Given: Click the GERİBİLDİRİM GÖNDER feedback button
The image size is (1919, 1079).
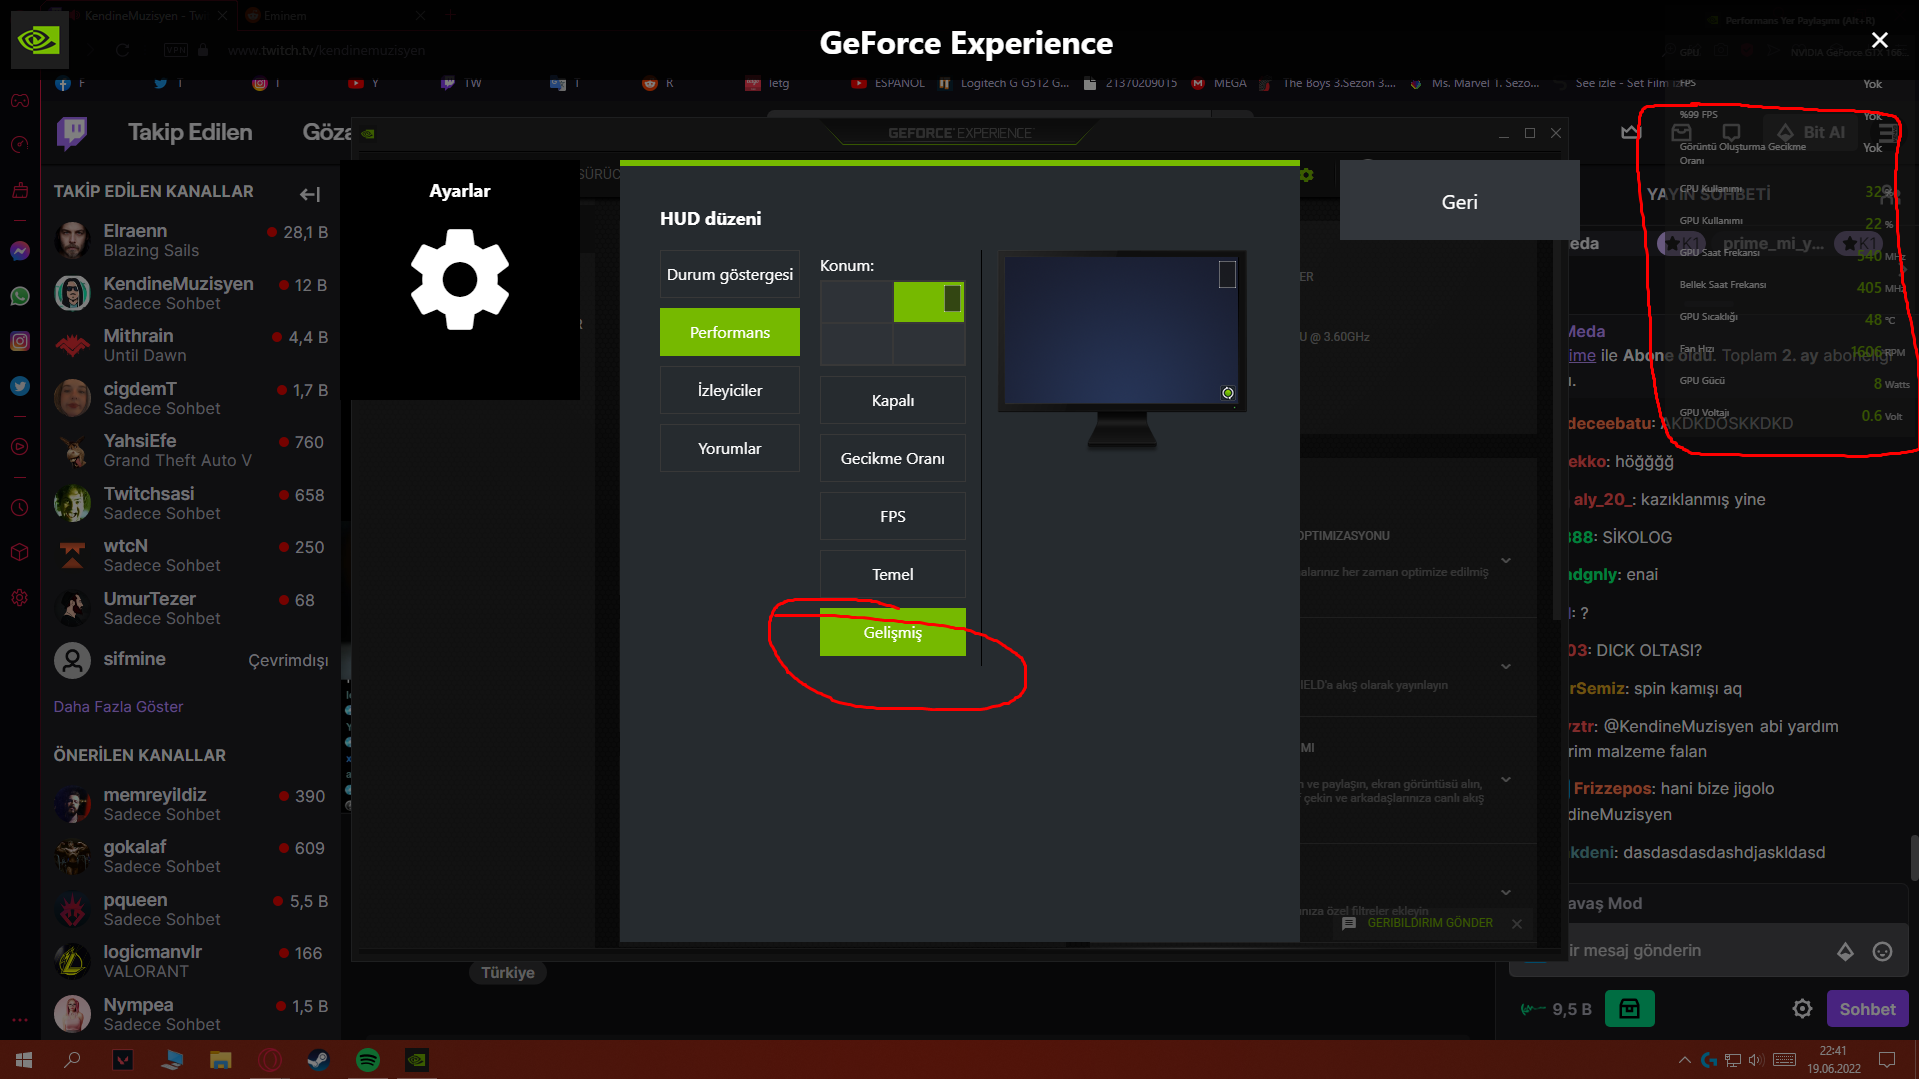Looking at the screenshot, I should [x=1418, y=923].
